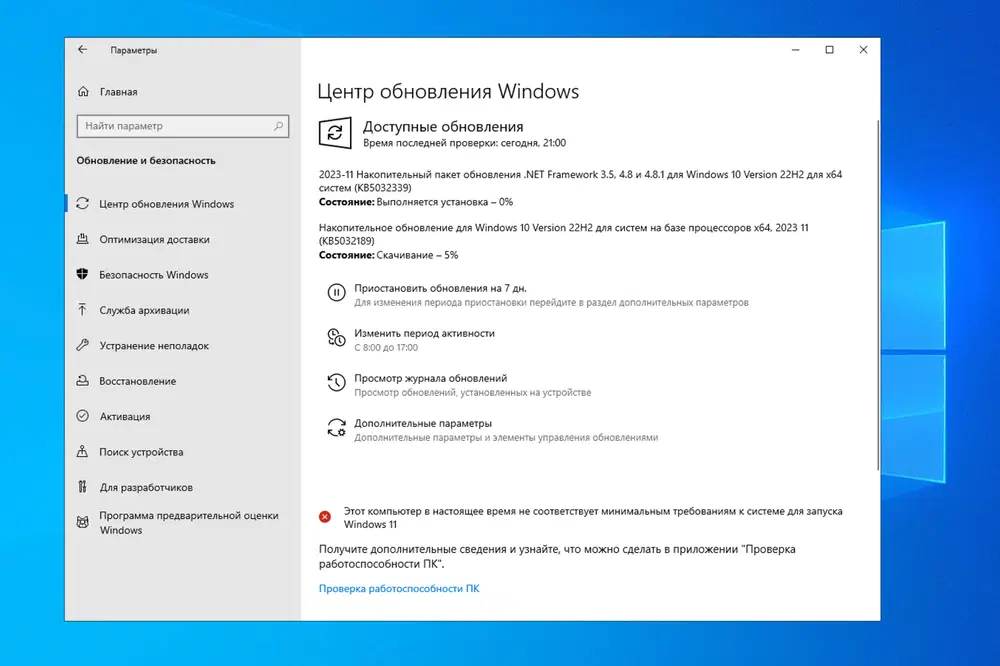Click the vertical scrollbar in update pane
1000x666 pixels.
(x=878, y=295)
